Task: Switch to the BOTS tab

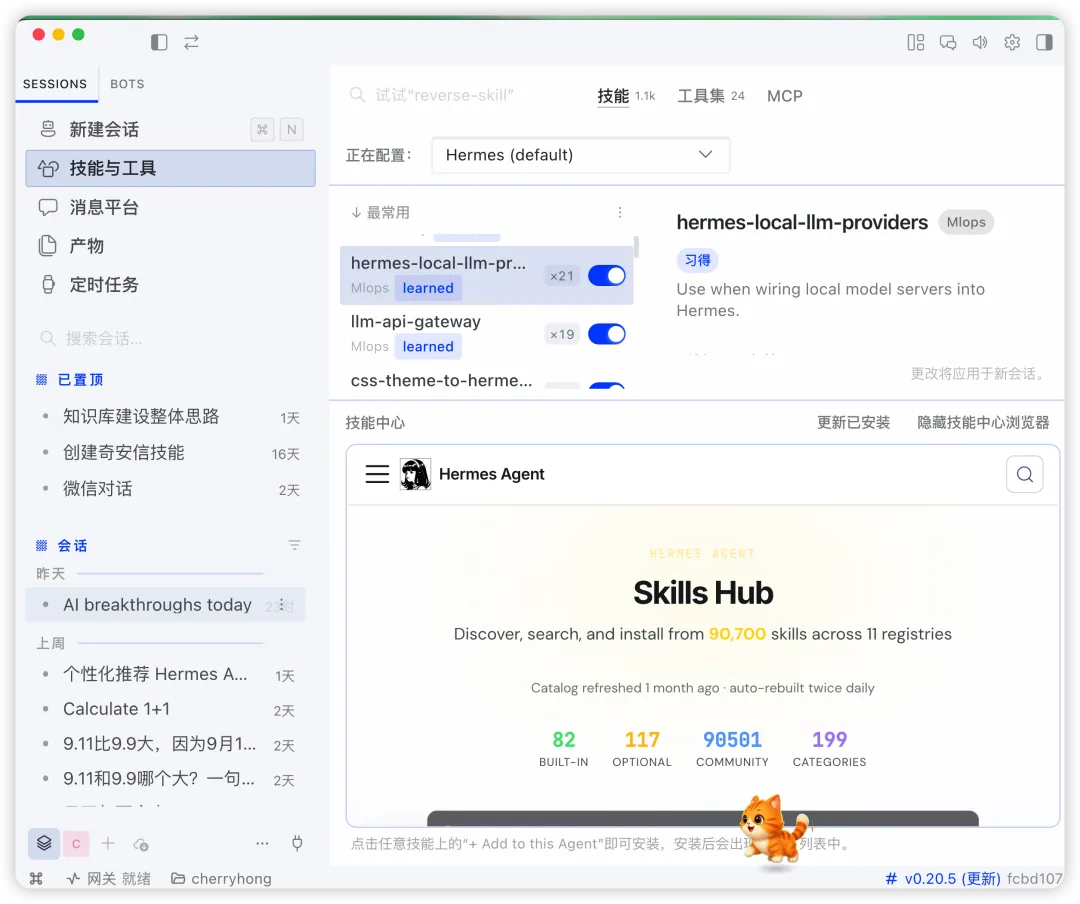Action: point(127,84)
